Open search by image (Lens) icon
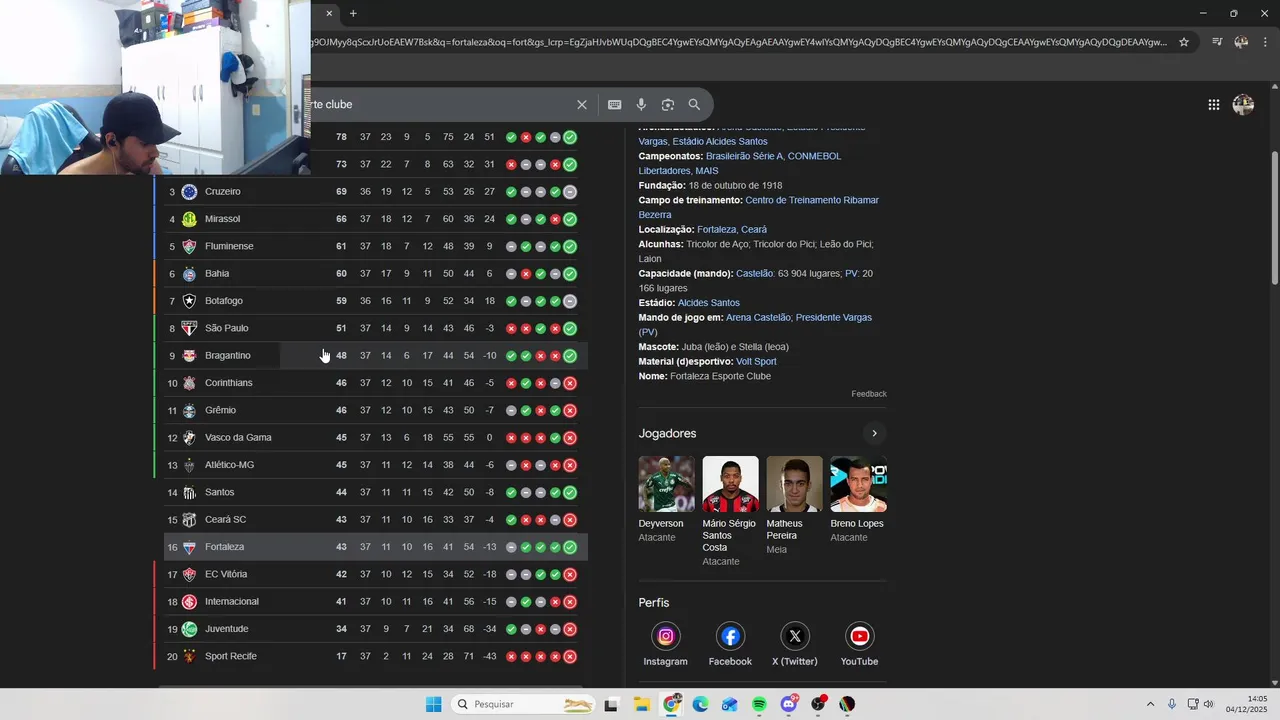This screenshot has width=1280, height=720. point(667,104)
